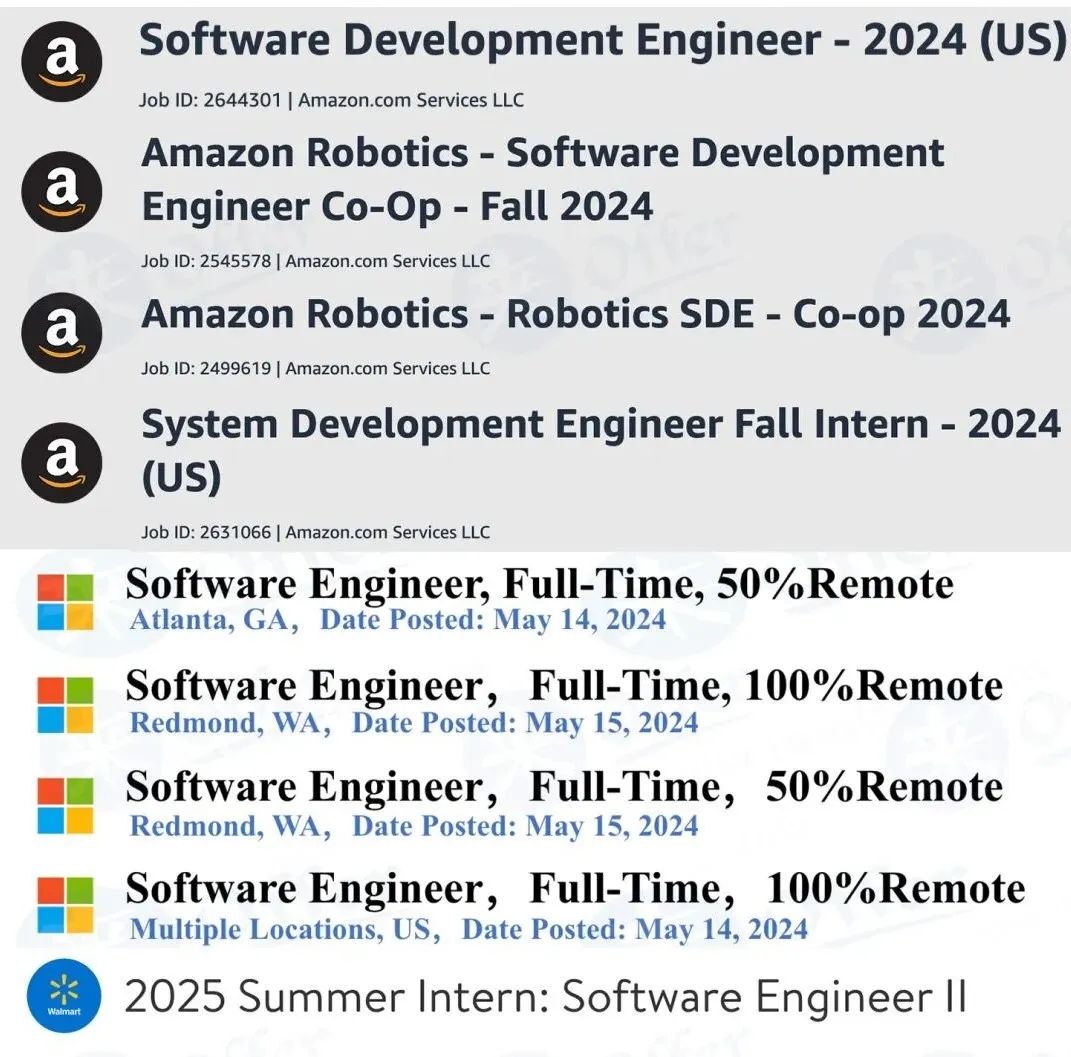Screen dimensions: 1071x1057
Task: Open Amazon Robotics - Robotics SDE Co-op 2024
Action: coord(575,314)
